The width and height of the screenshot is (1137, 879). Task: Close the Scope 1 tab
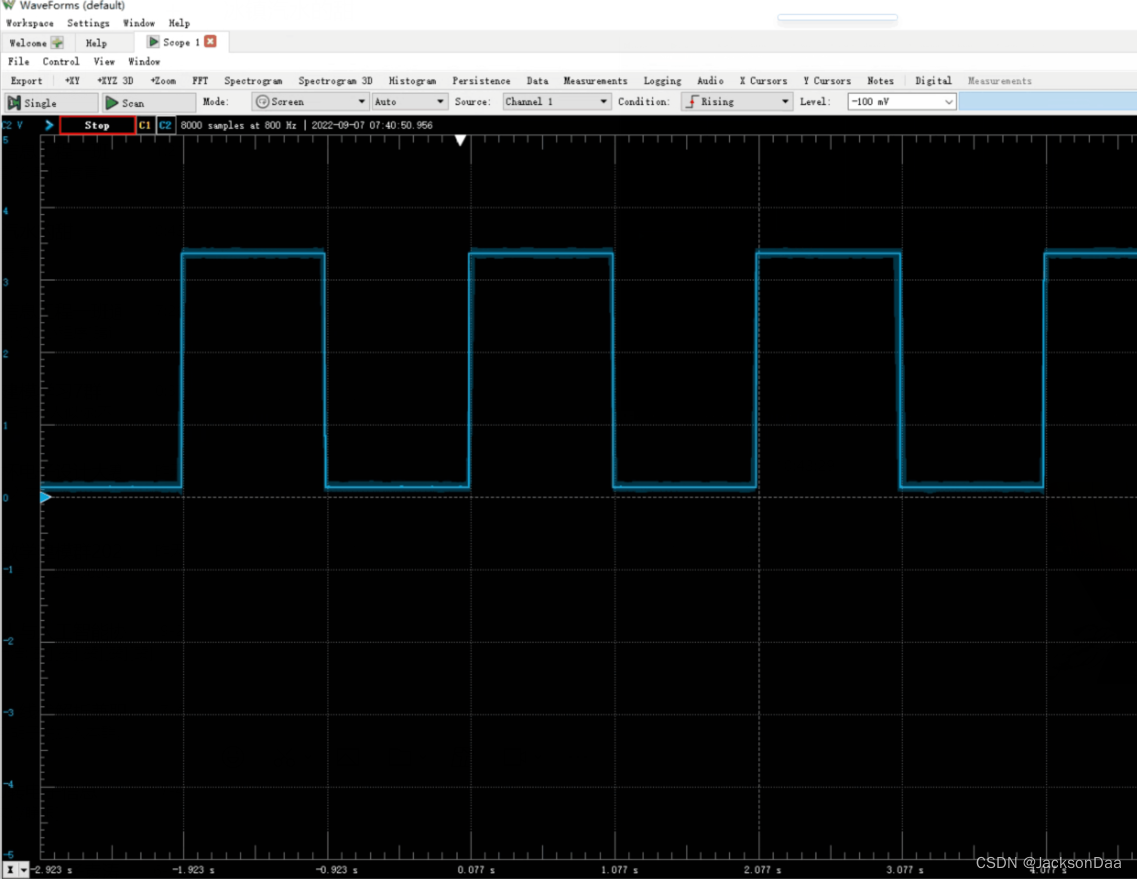point(210,41)
